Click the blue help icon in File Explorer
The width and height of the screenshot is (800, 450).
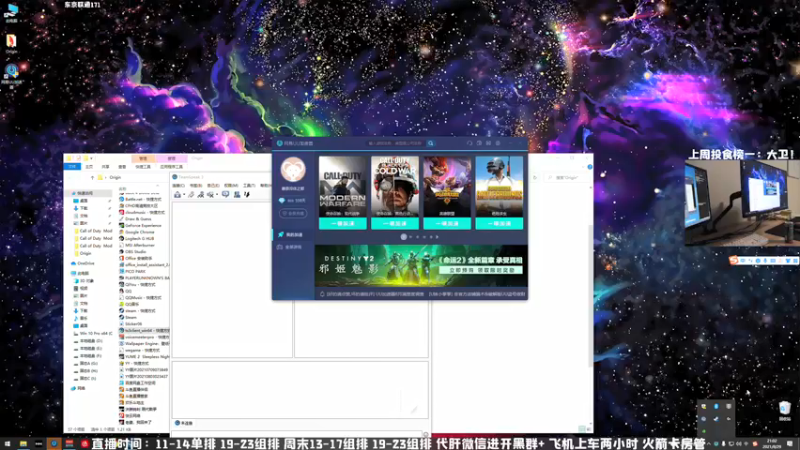click(x=590, y=167)
